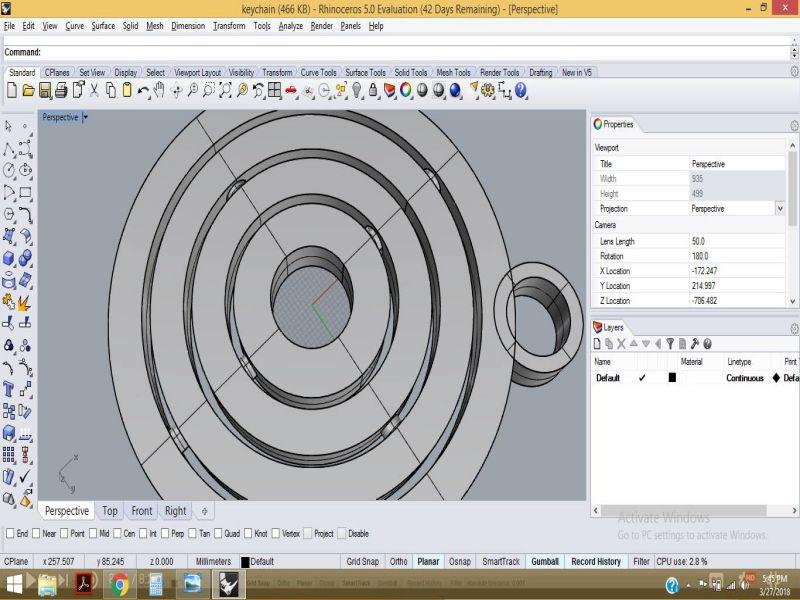800x600 pixels.
Task: Click the Text object tool icon
Action: point(9,389)
